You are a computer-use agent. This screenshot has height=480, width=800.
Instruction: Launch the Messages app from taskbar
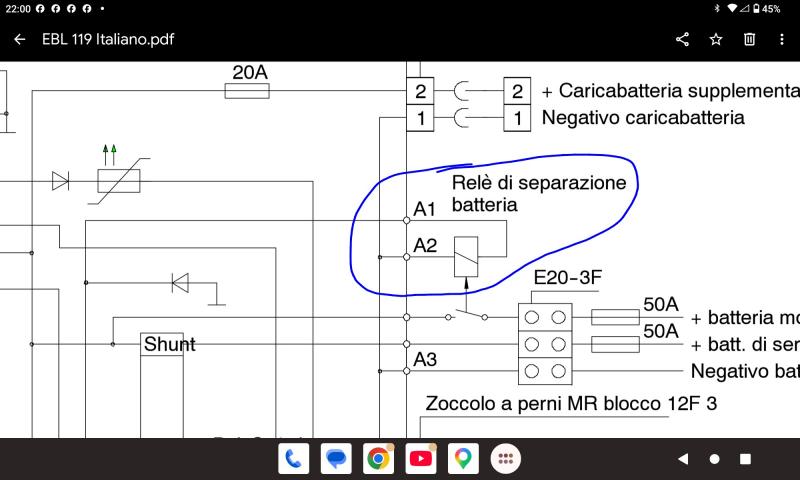click(336, 459)
